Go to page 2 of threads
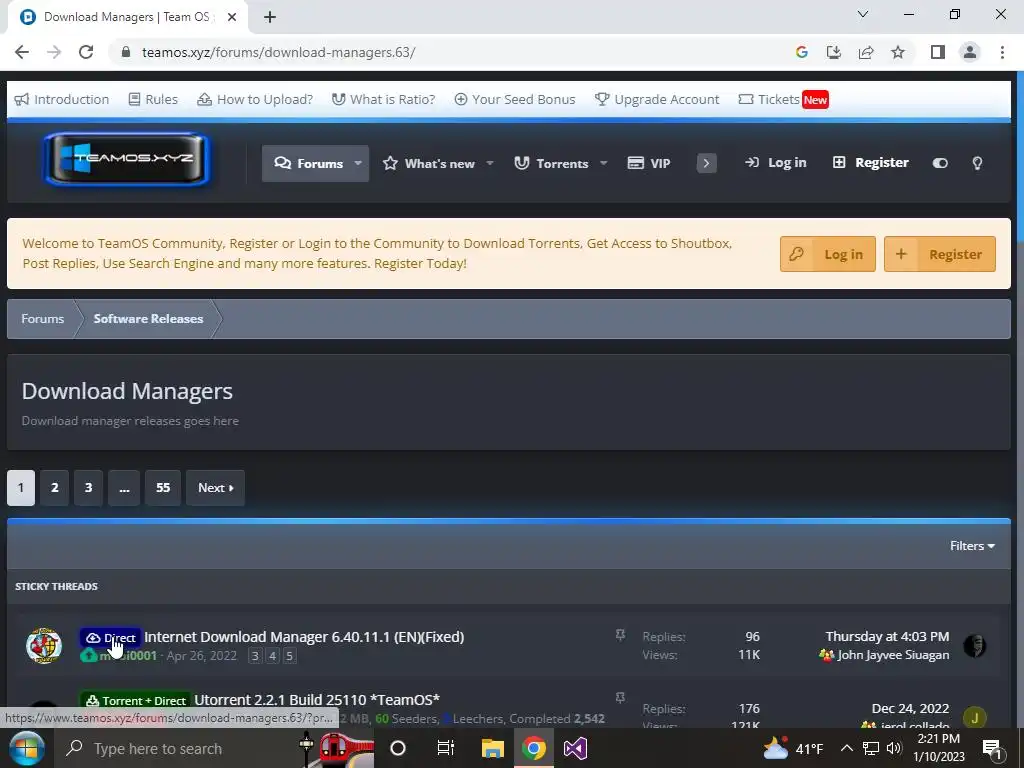Image resolution: width=1024 pixels, height=768 pixels. (55, 488)
